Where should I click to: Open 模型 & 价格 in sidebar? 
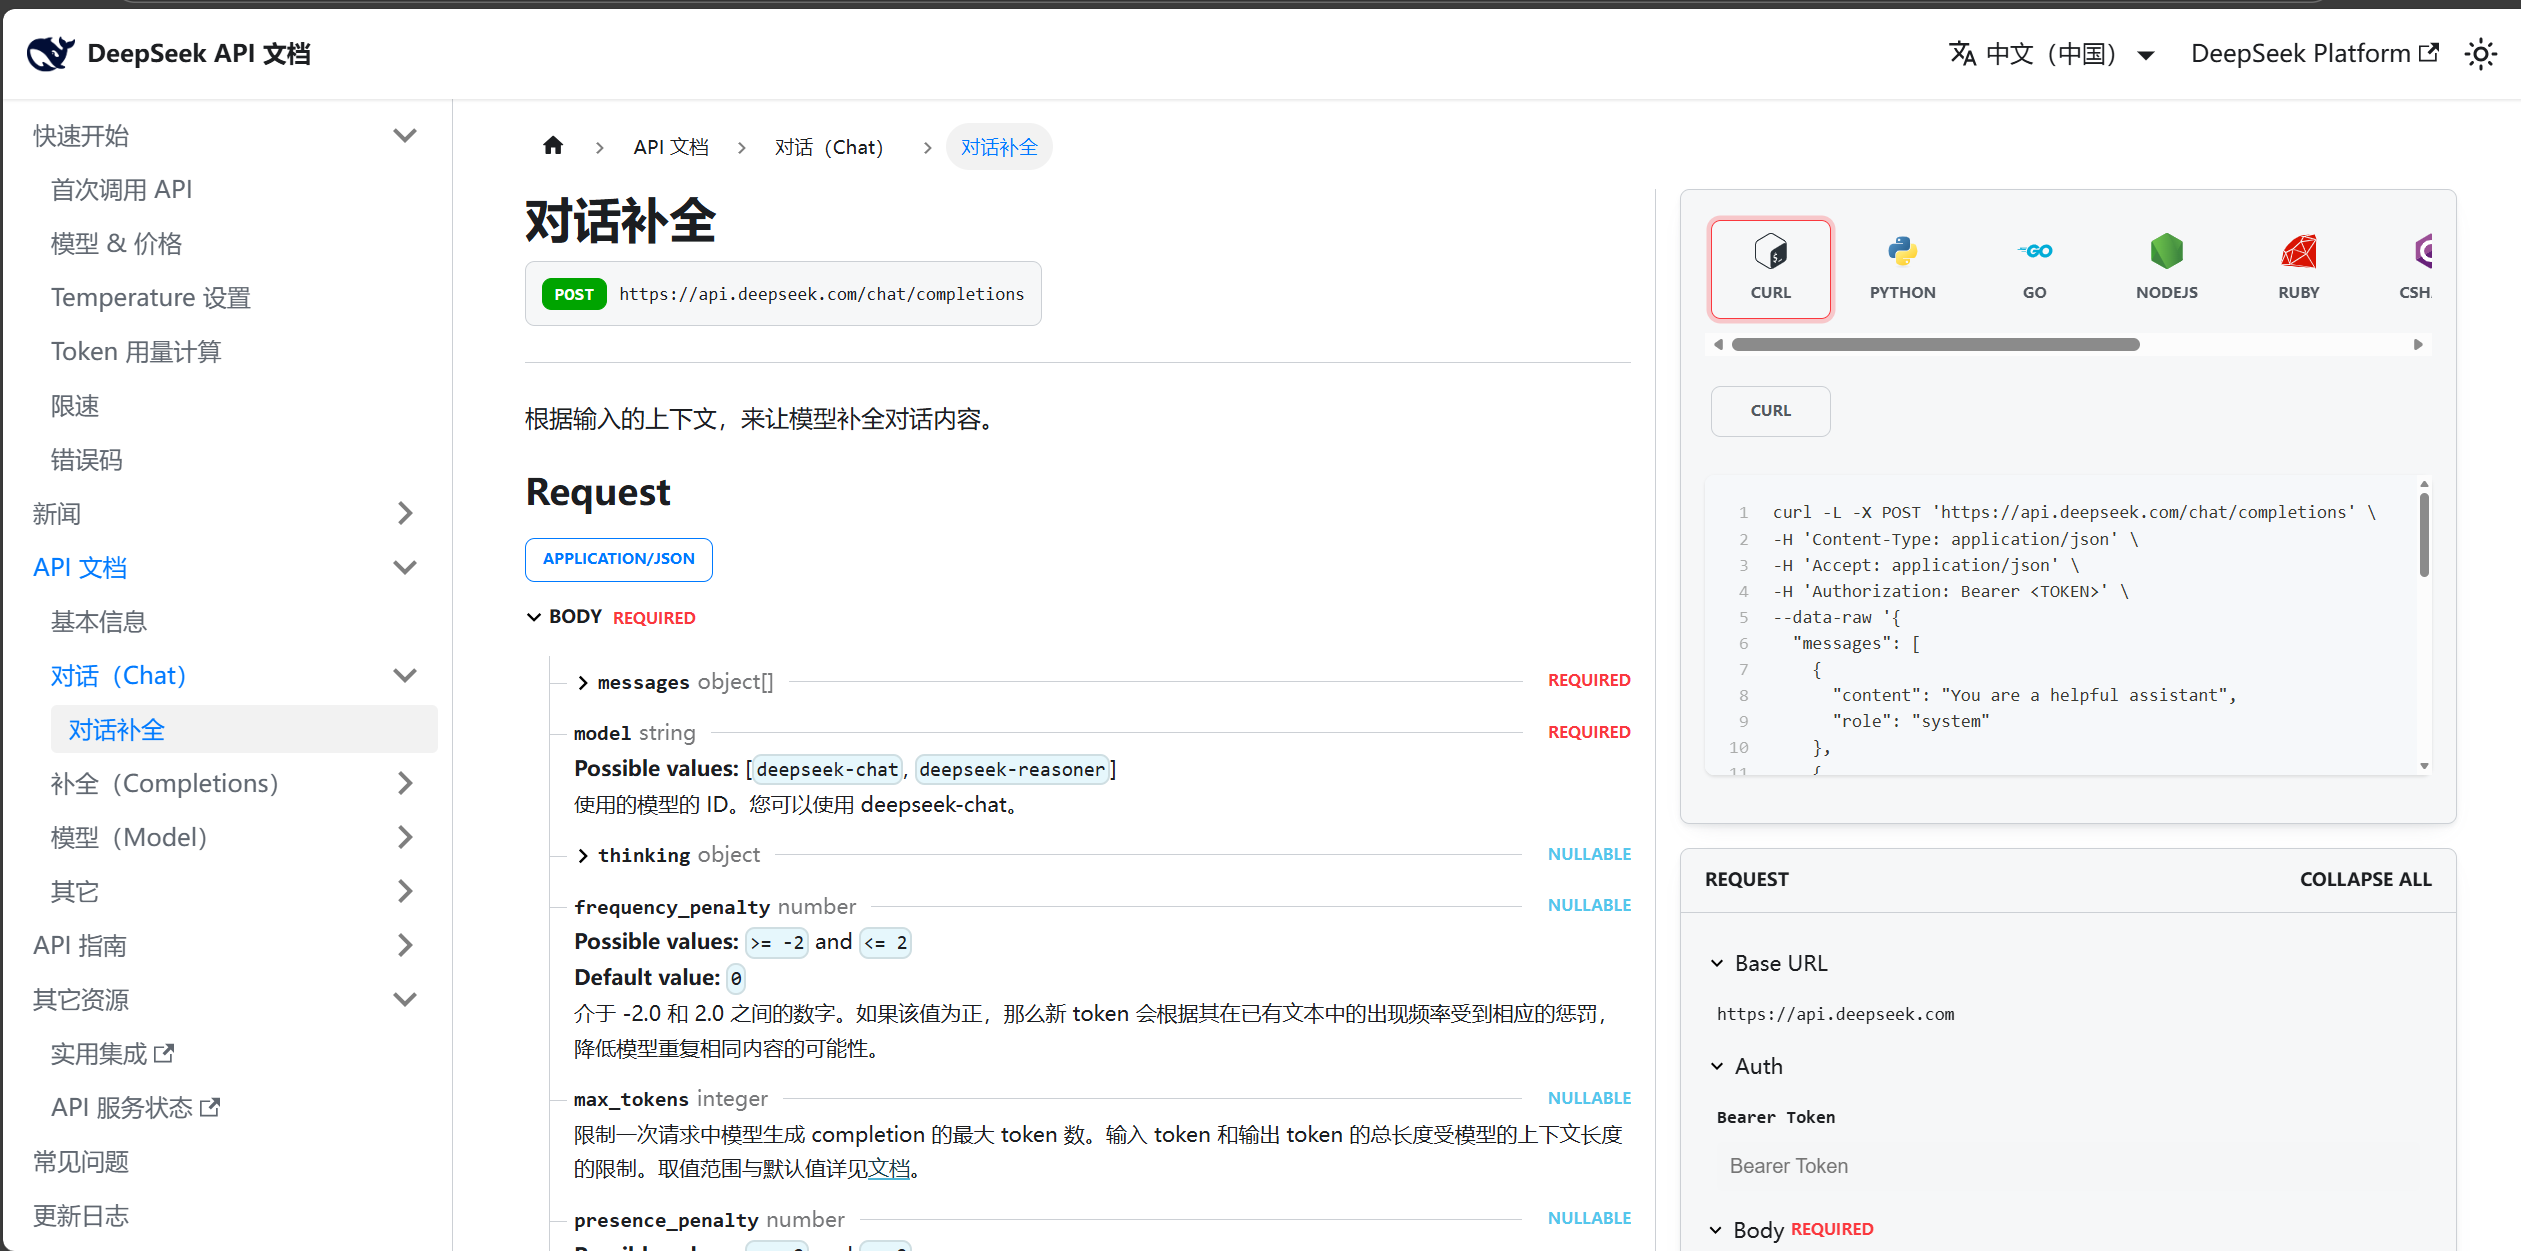(x=116, y=243)
